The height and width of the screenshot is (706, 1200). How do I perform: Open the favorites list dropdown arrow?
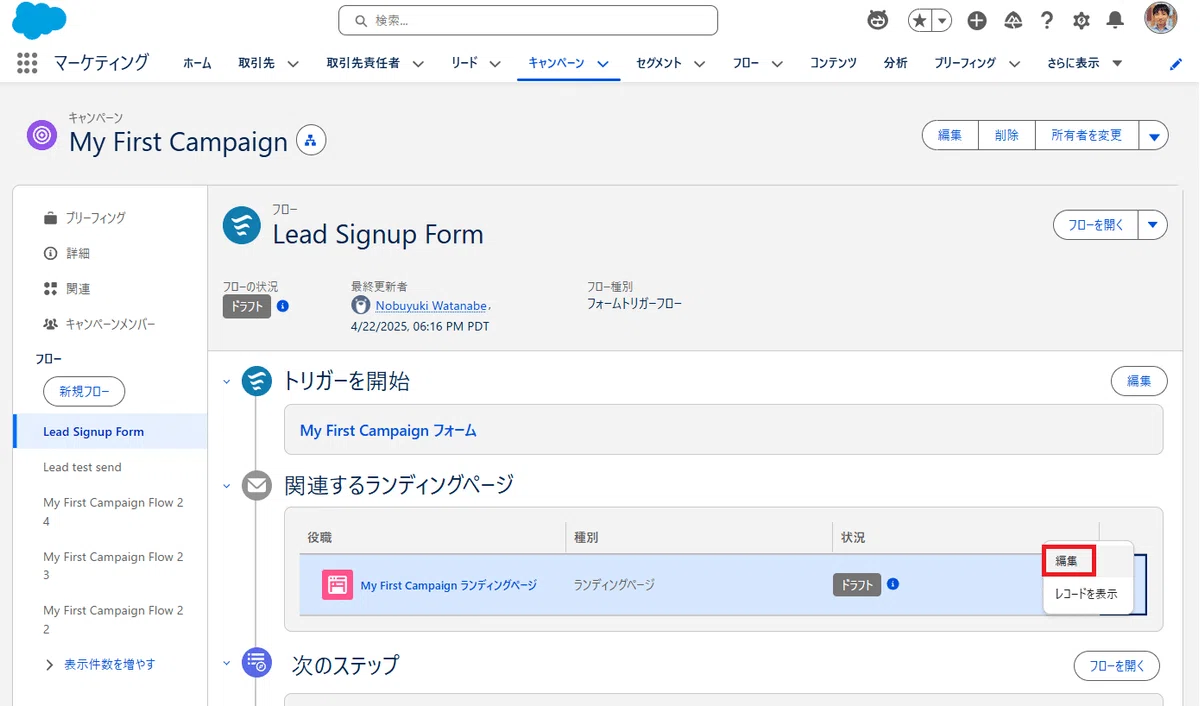click(x=942, y=20)
